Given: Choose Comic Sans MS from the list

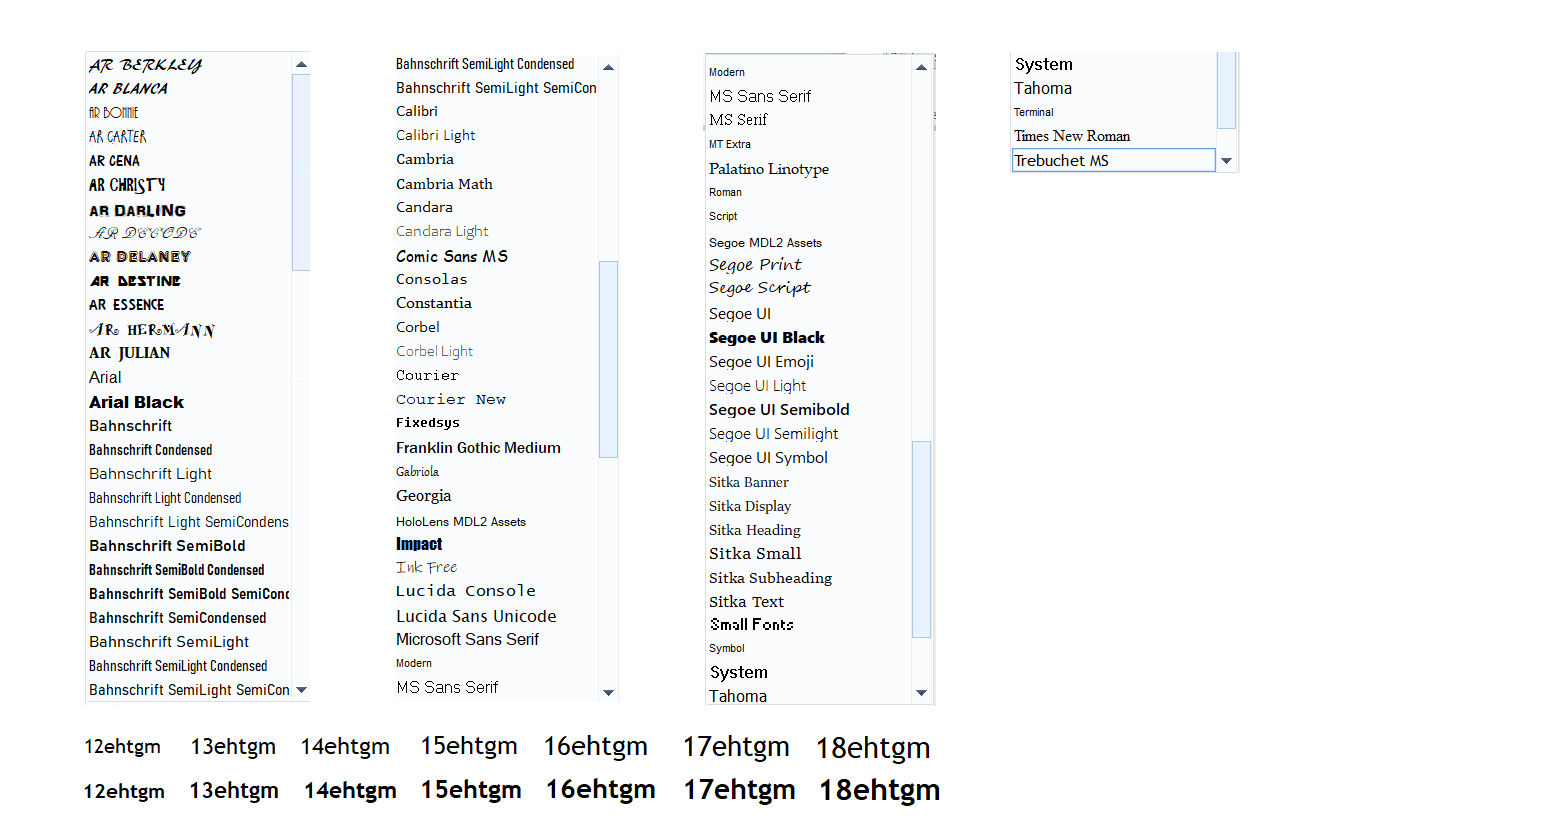Looking at the screenshot, I should pyautogui.click(x=452, y=257).
